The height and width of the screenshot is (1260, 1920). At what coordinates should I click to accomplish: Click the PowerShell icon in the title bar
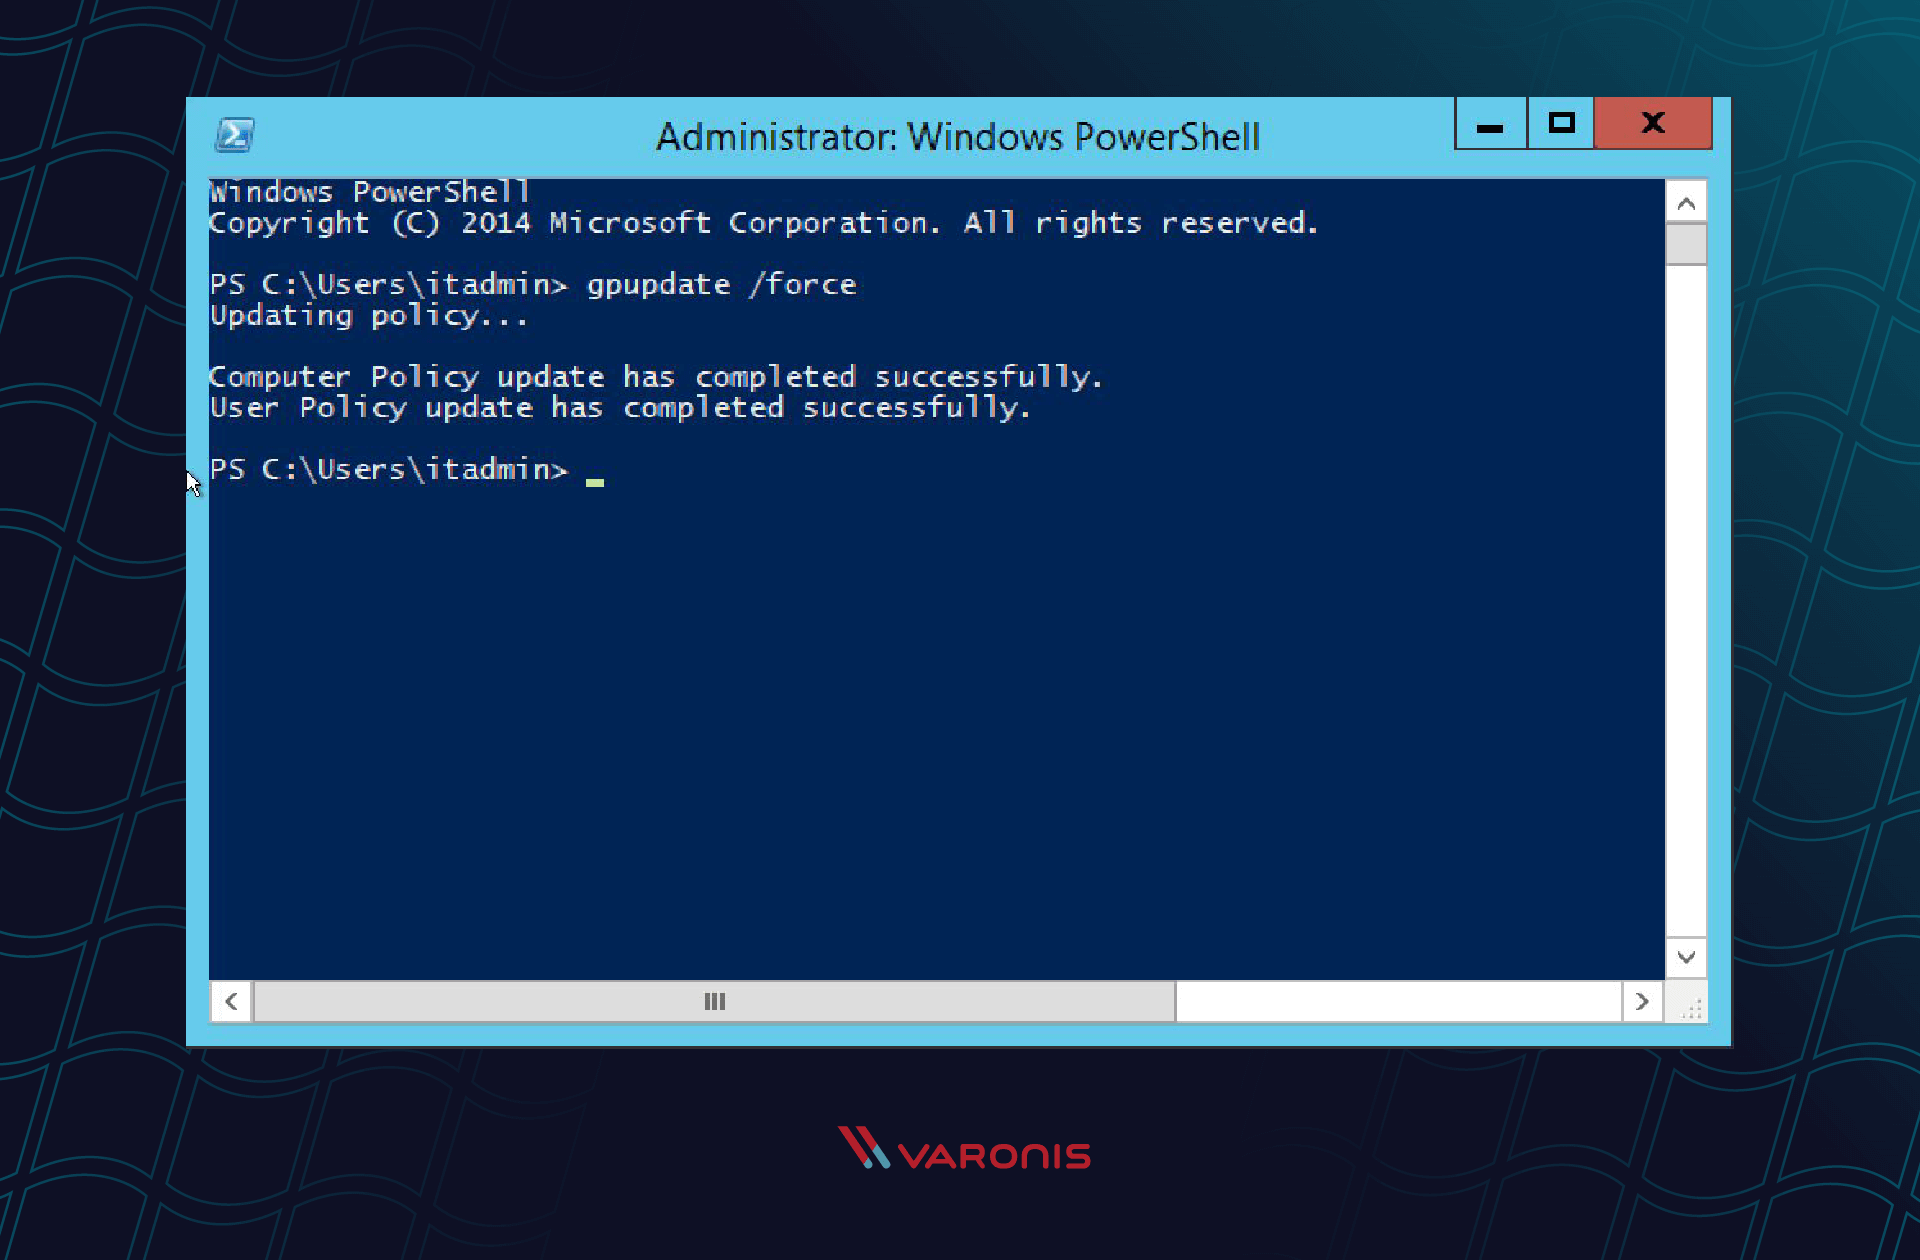click(234, 134)
